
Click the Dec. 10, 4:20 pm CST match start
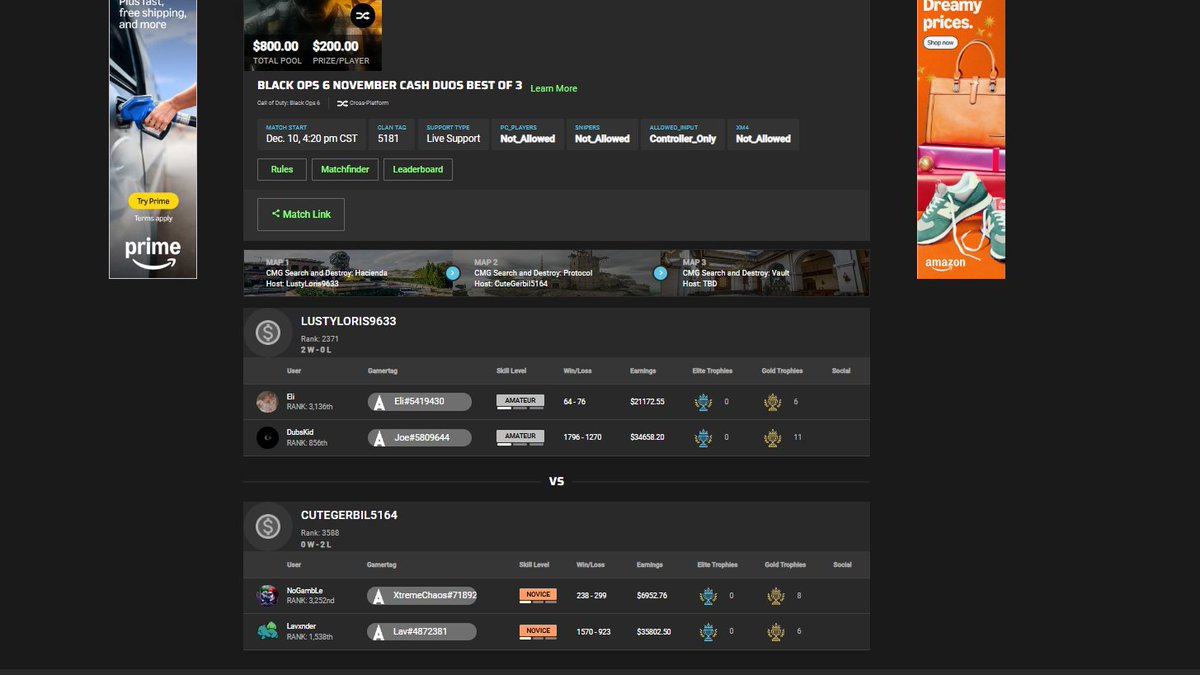(312, 139)
